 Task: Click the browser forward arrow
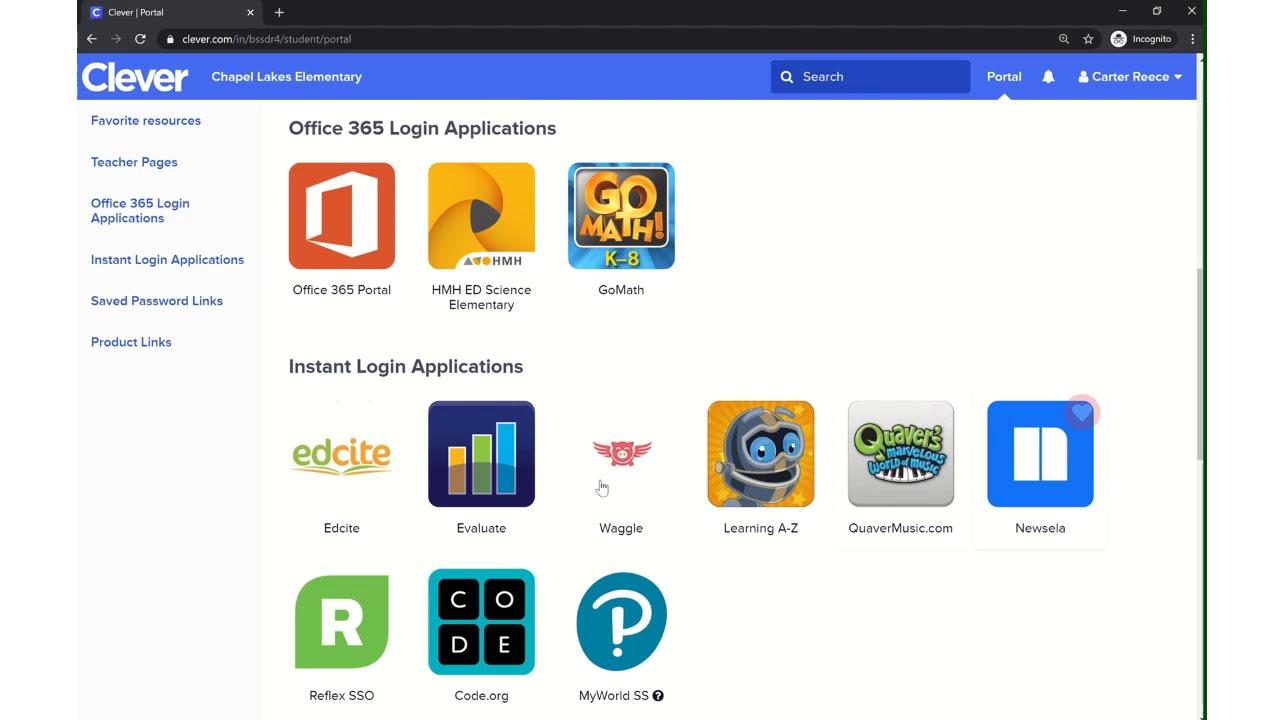pyautogui.click(x=116, y=39)
